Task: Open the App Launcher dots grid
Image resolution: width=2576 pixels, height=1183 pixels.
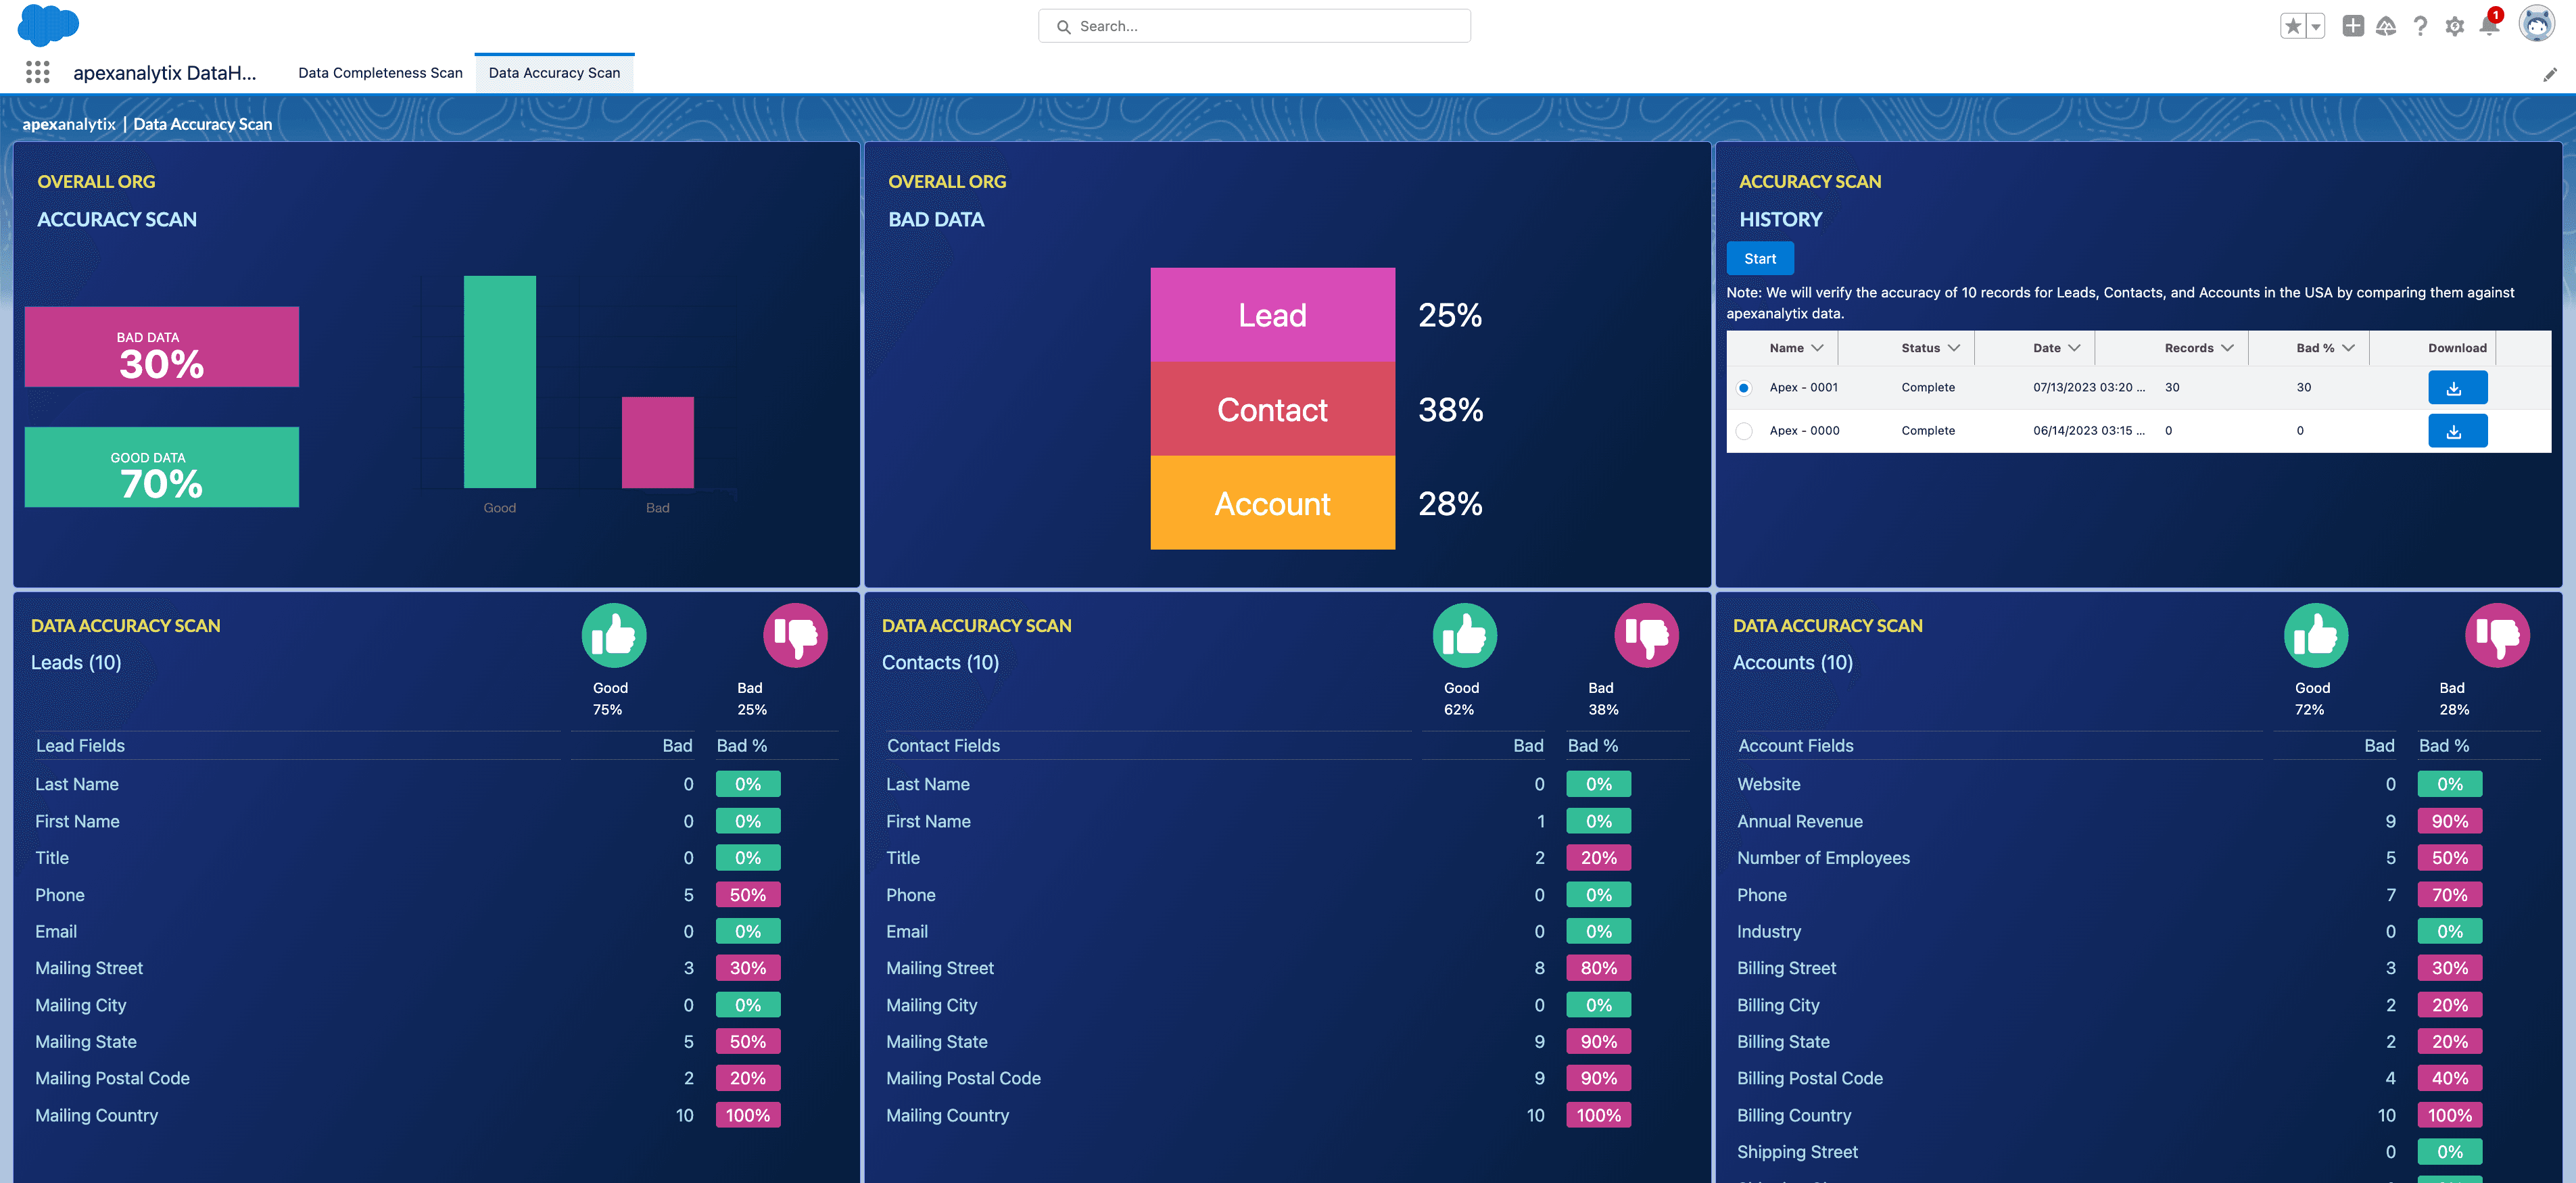Action: click(38, 72)
